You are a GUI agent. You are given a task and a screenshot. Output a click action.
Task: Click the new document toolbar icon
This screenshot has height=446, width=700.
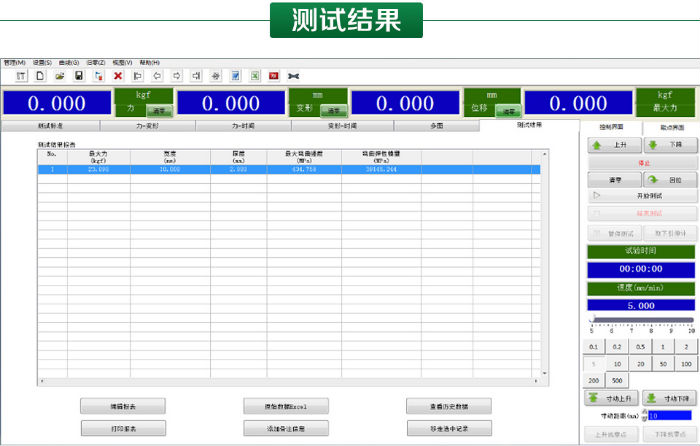click(40, 75)
